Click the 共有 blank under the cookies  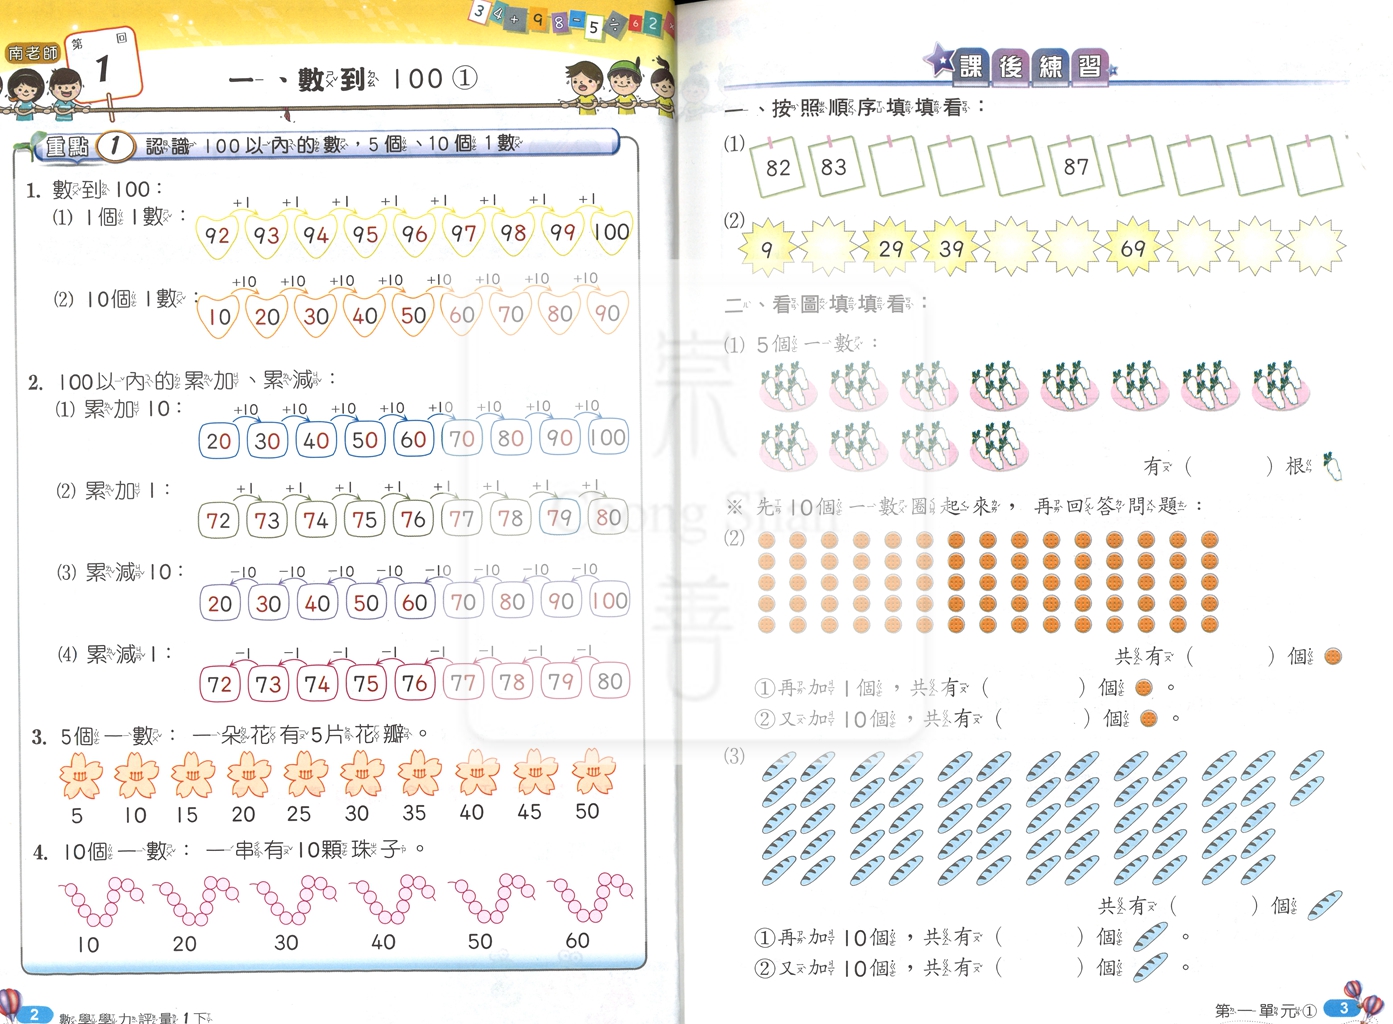[1231, 656]
